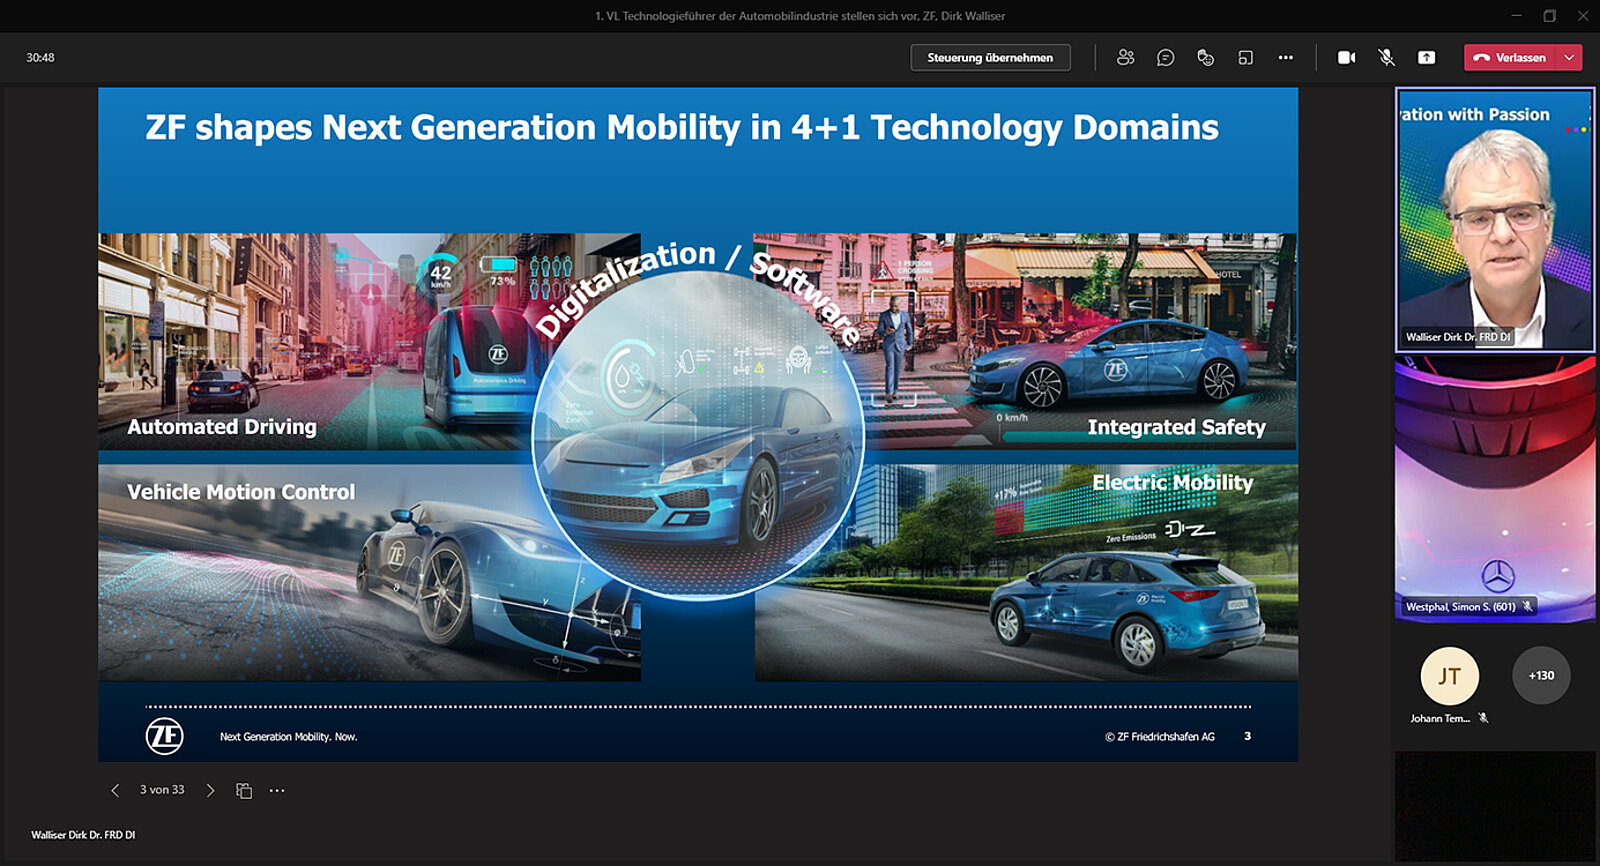Go back to the previous slide
1600x866 pixels.
pos(115,790)
